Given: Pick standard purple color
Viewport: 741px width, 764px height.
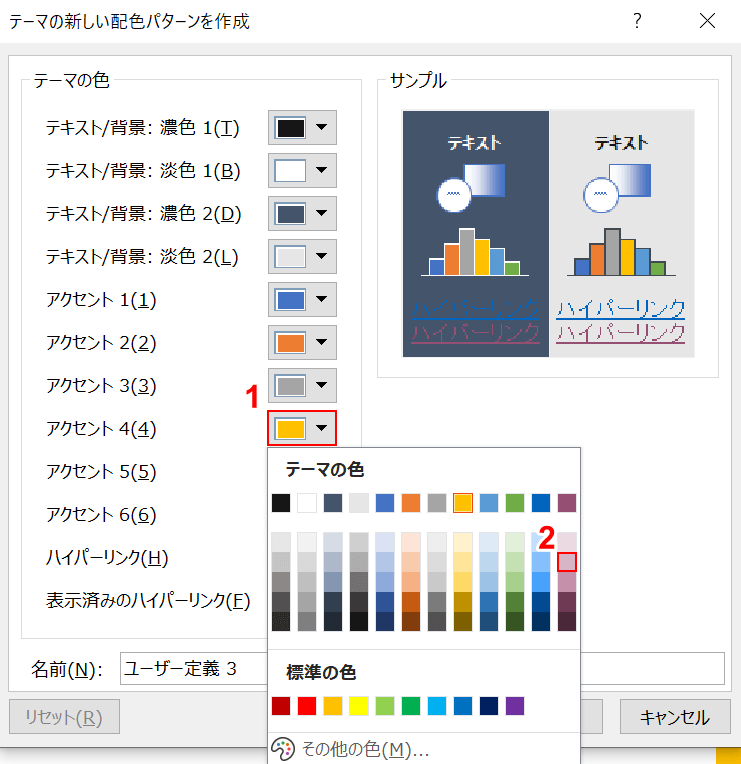Looking at the screenshot, I should pyautogui.click(x=515, y=706).
